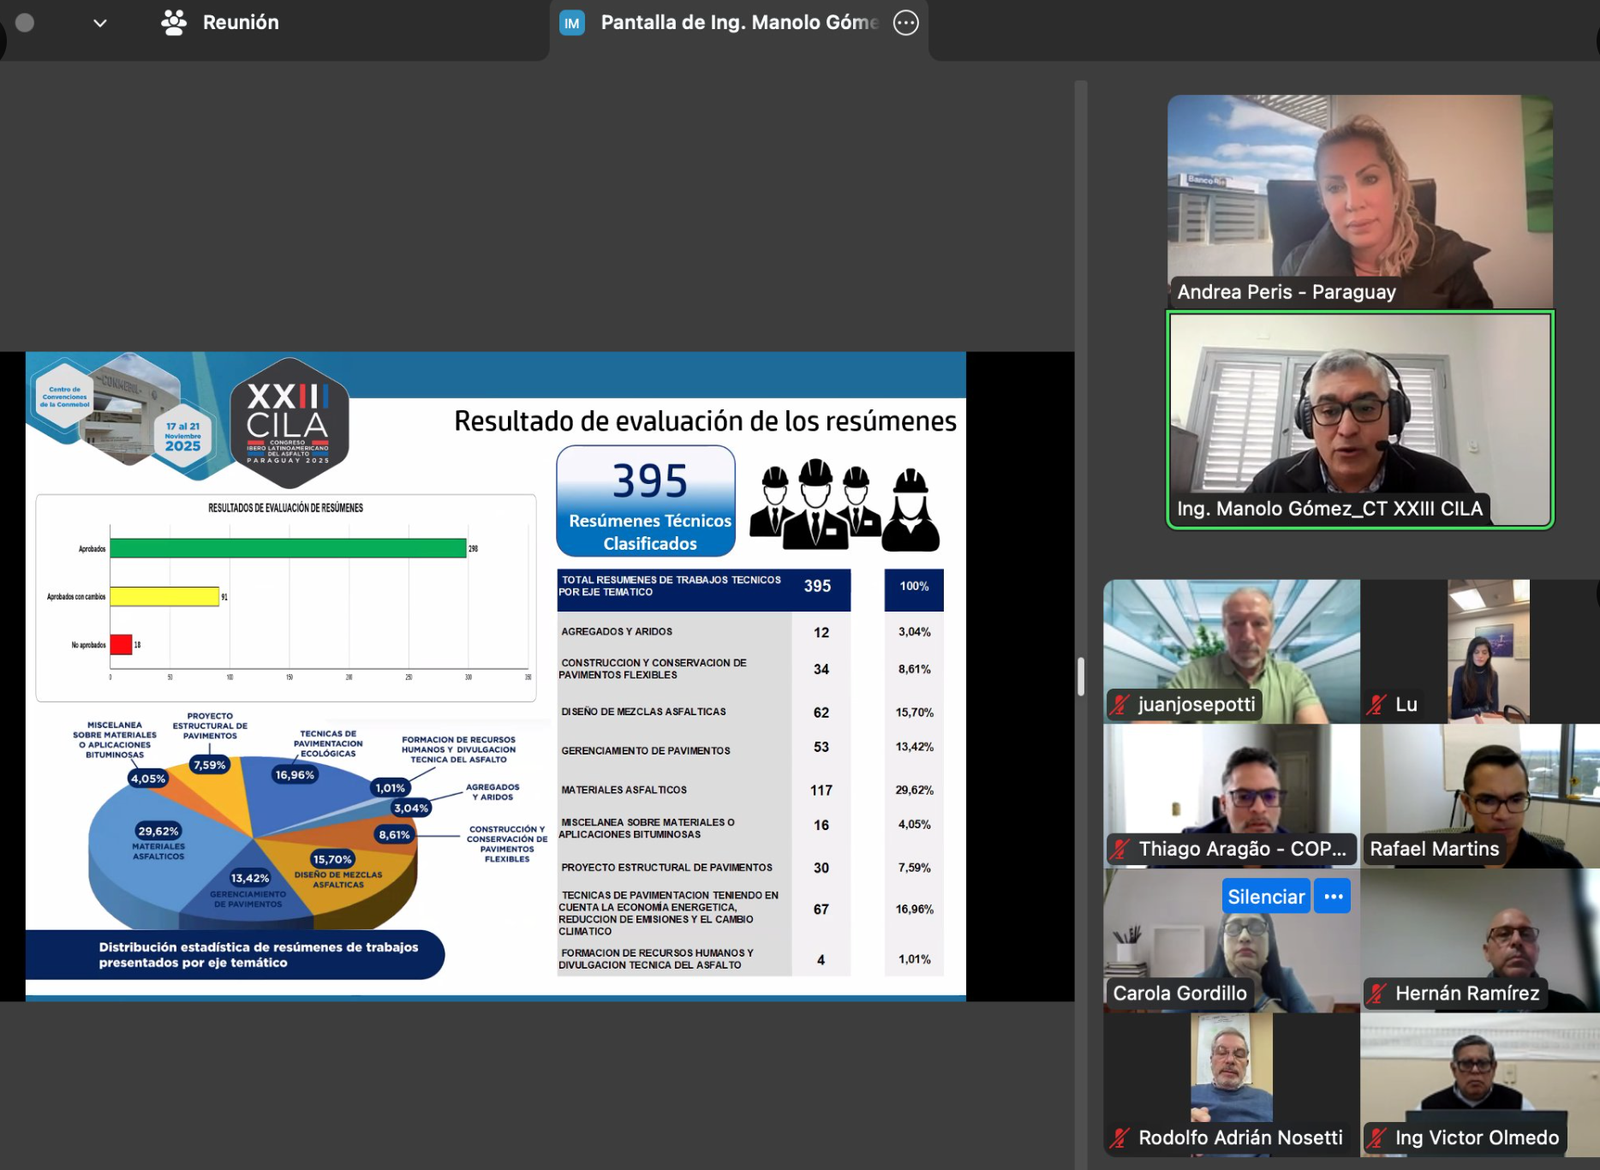The height and width of the screenshot is (1170, 1600).
Task: Click Thiago Aragão's muted microphone icon
Action: 1121,849
